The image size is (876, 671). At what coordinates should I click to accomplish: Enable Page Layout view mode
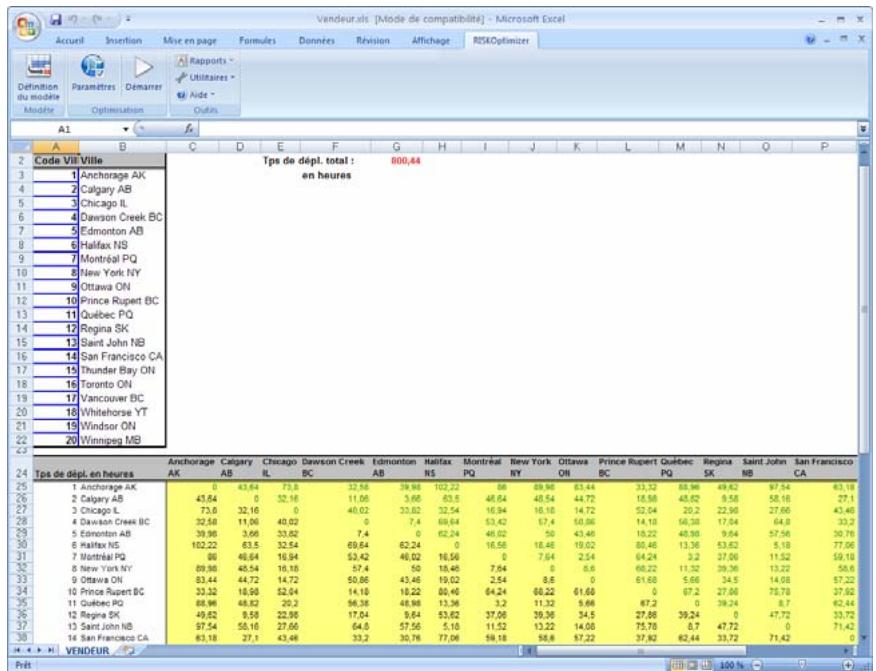point(694,662)
